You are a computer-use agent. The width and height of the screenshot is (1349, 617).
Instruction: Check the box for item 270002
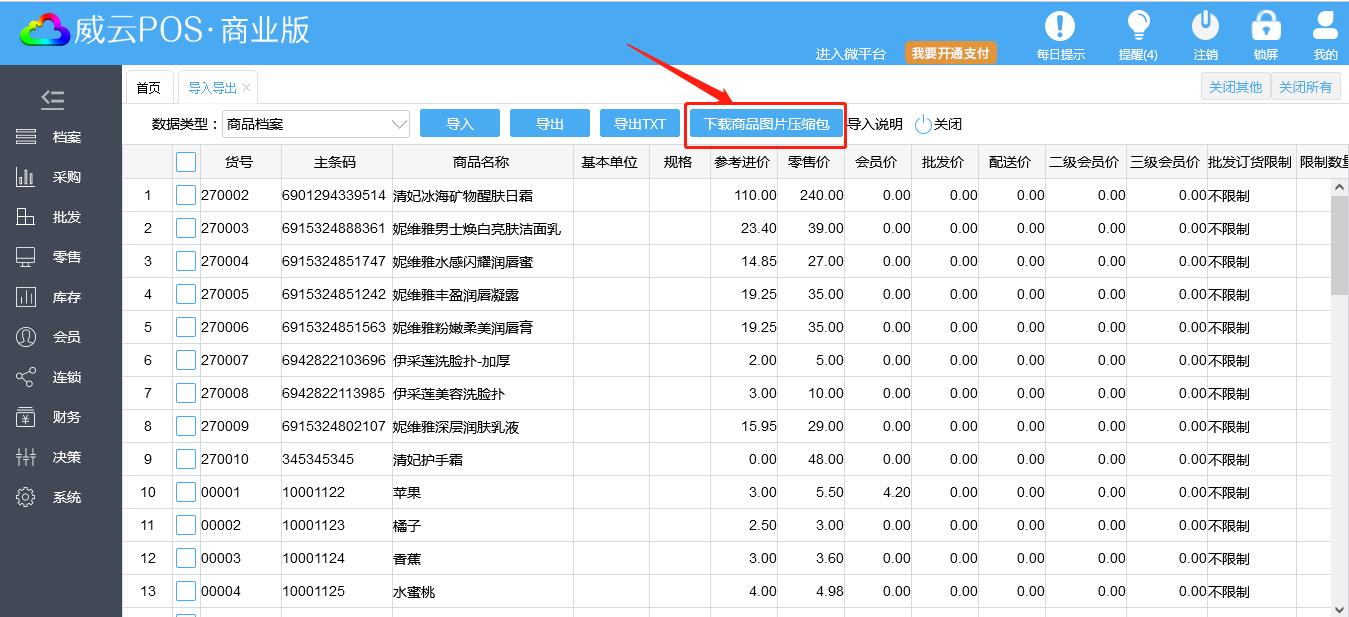coord(186,195)
